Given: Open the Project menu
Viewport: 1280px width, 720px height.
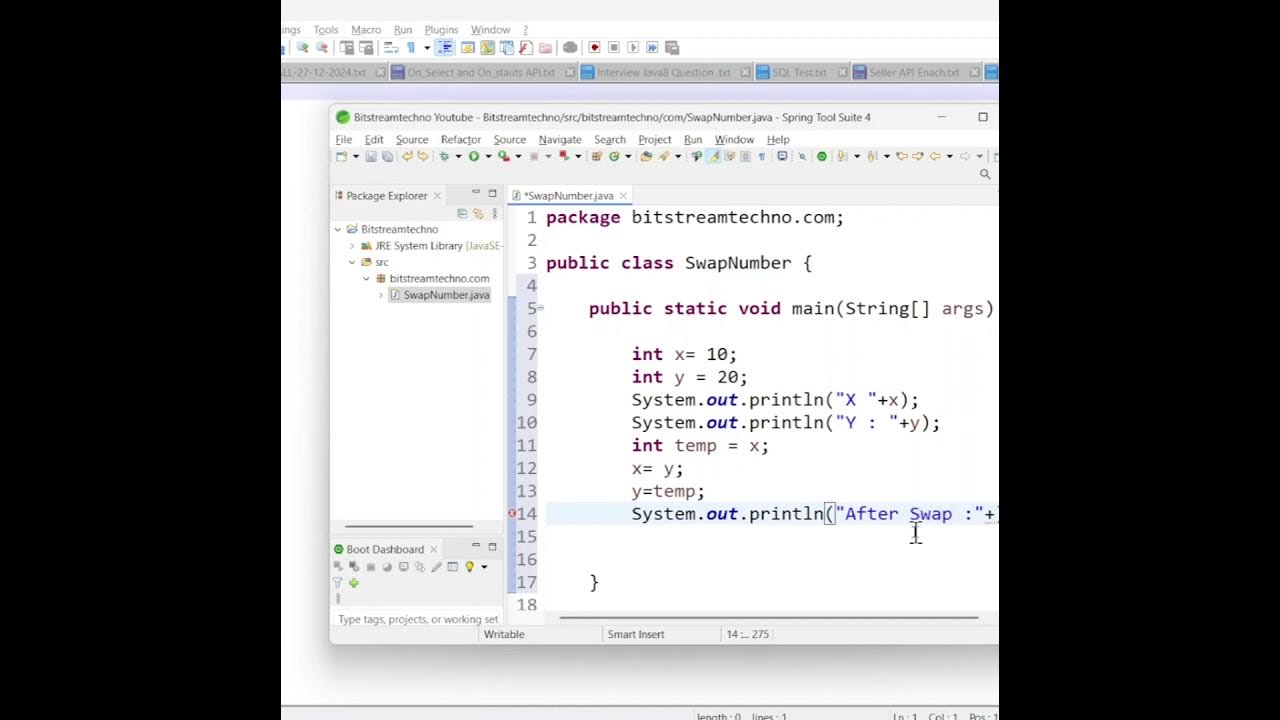Looking at the screenshot, I should (655, 140).
